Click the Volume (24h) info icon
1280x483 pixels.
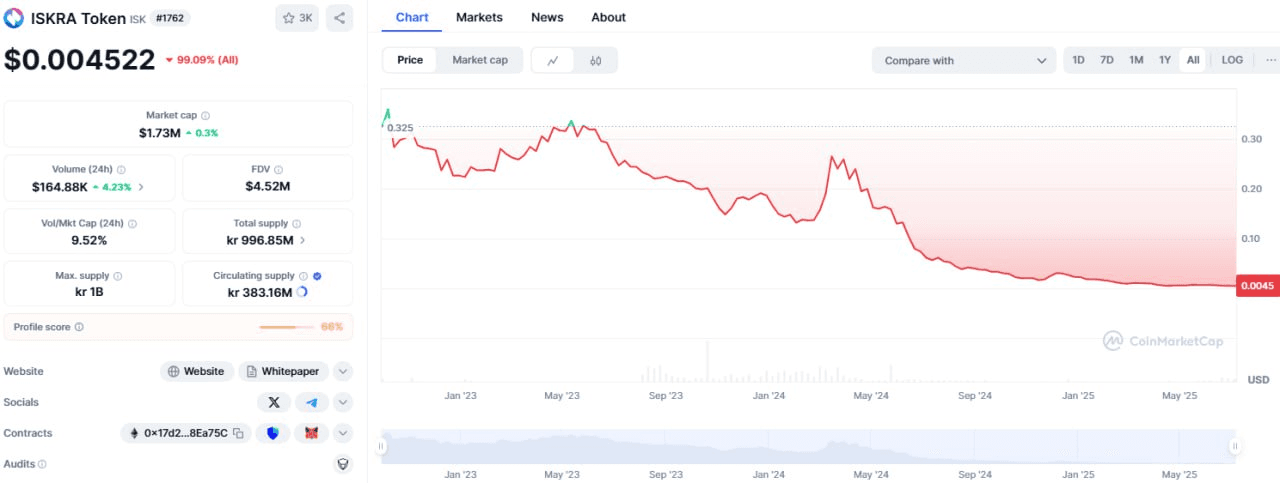click(122, 170)
